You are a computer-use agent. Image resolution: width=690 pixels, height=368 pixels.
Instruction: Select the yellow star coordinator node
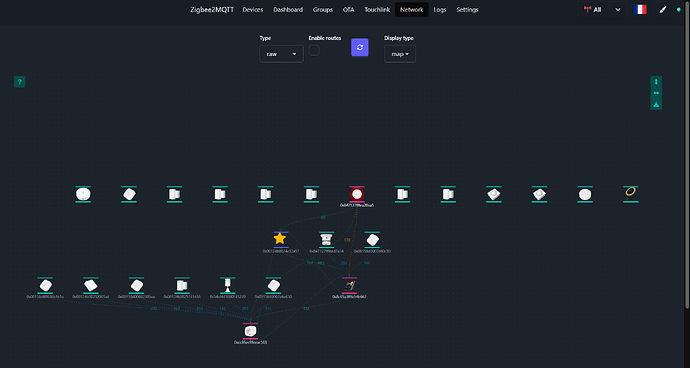click(280, 239)
